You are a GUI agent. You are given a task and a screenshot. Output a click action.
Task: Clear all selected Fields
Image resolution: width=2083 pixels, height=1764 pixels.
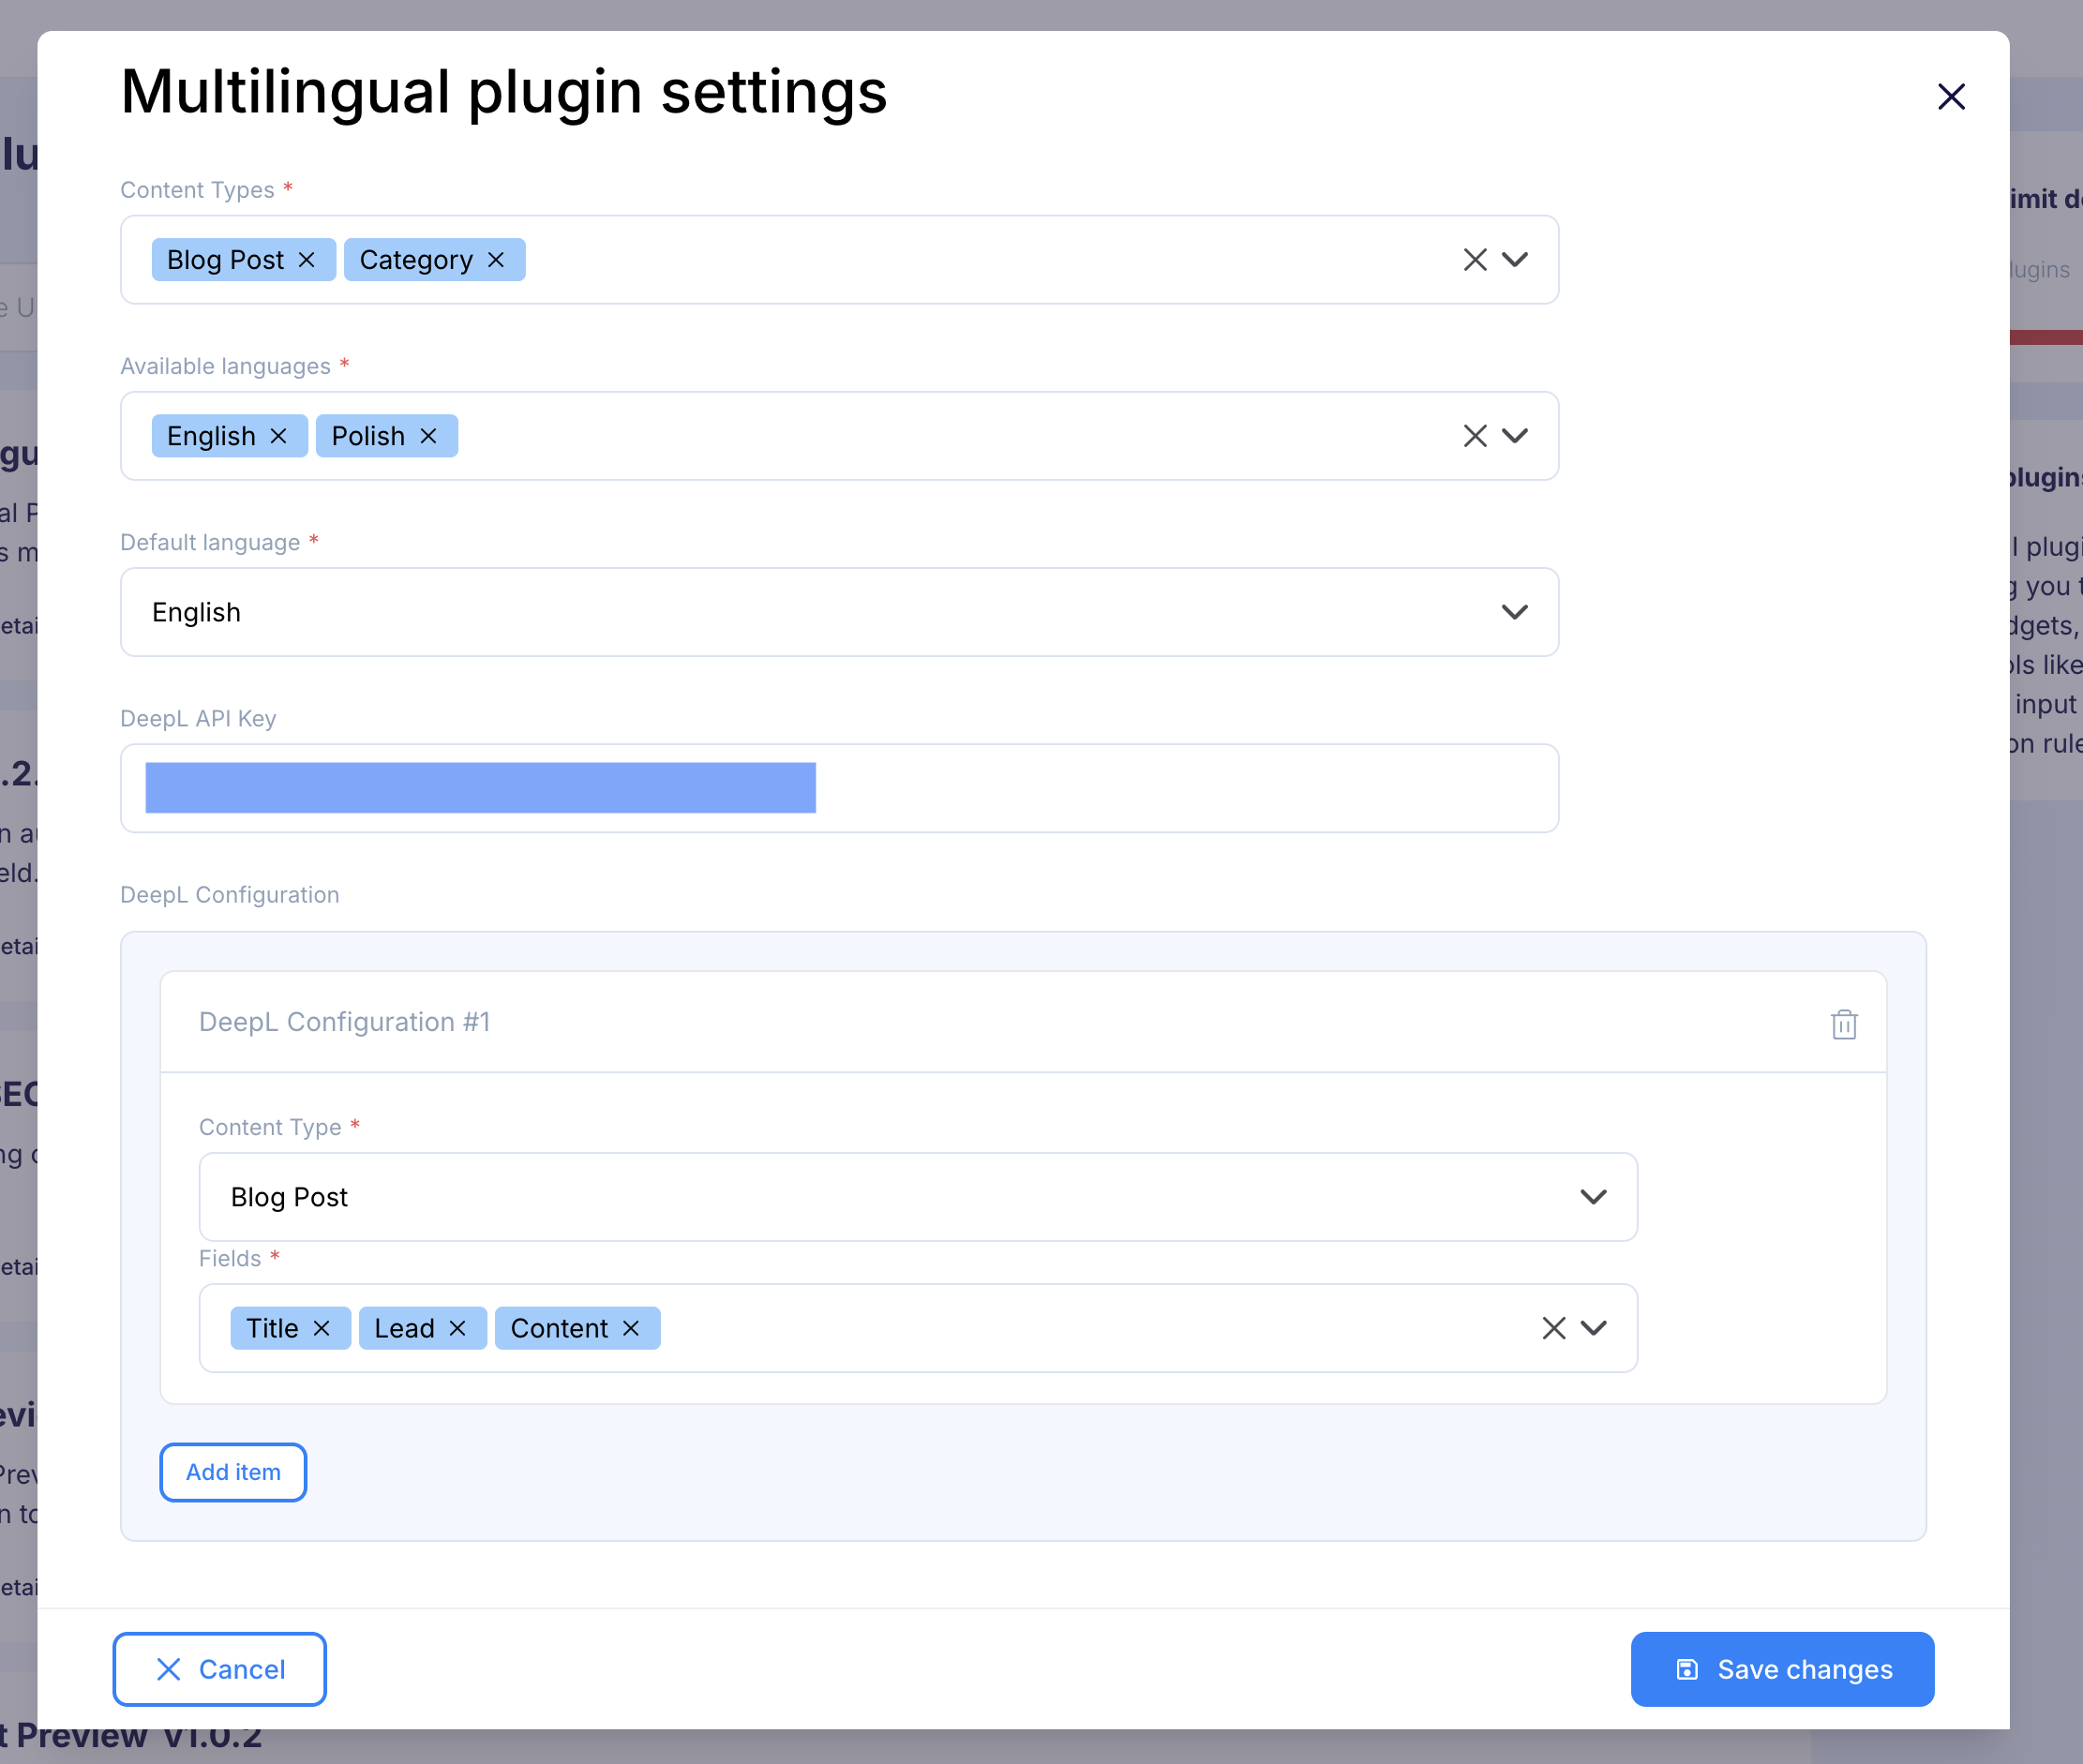coord(1554,1328)
